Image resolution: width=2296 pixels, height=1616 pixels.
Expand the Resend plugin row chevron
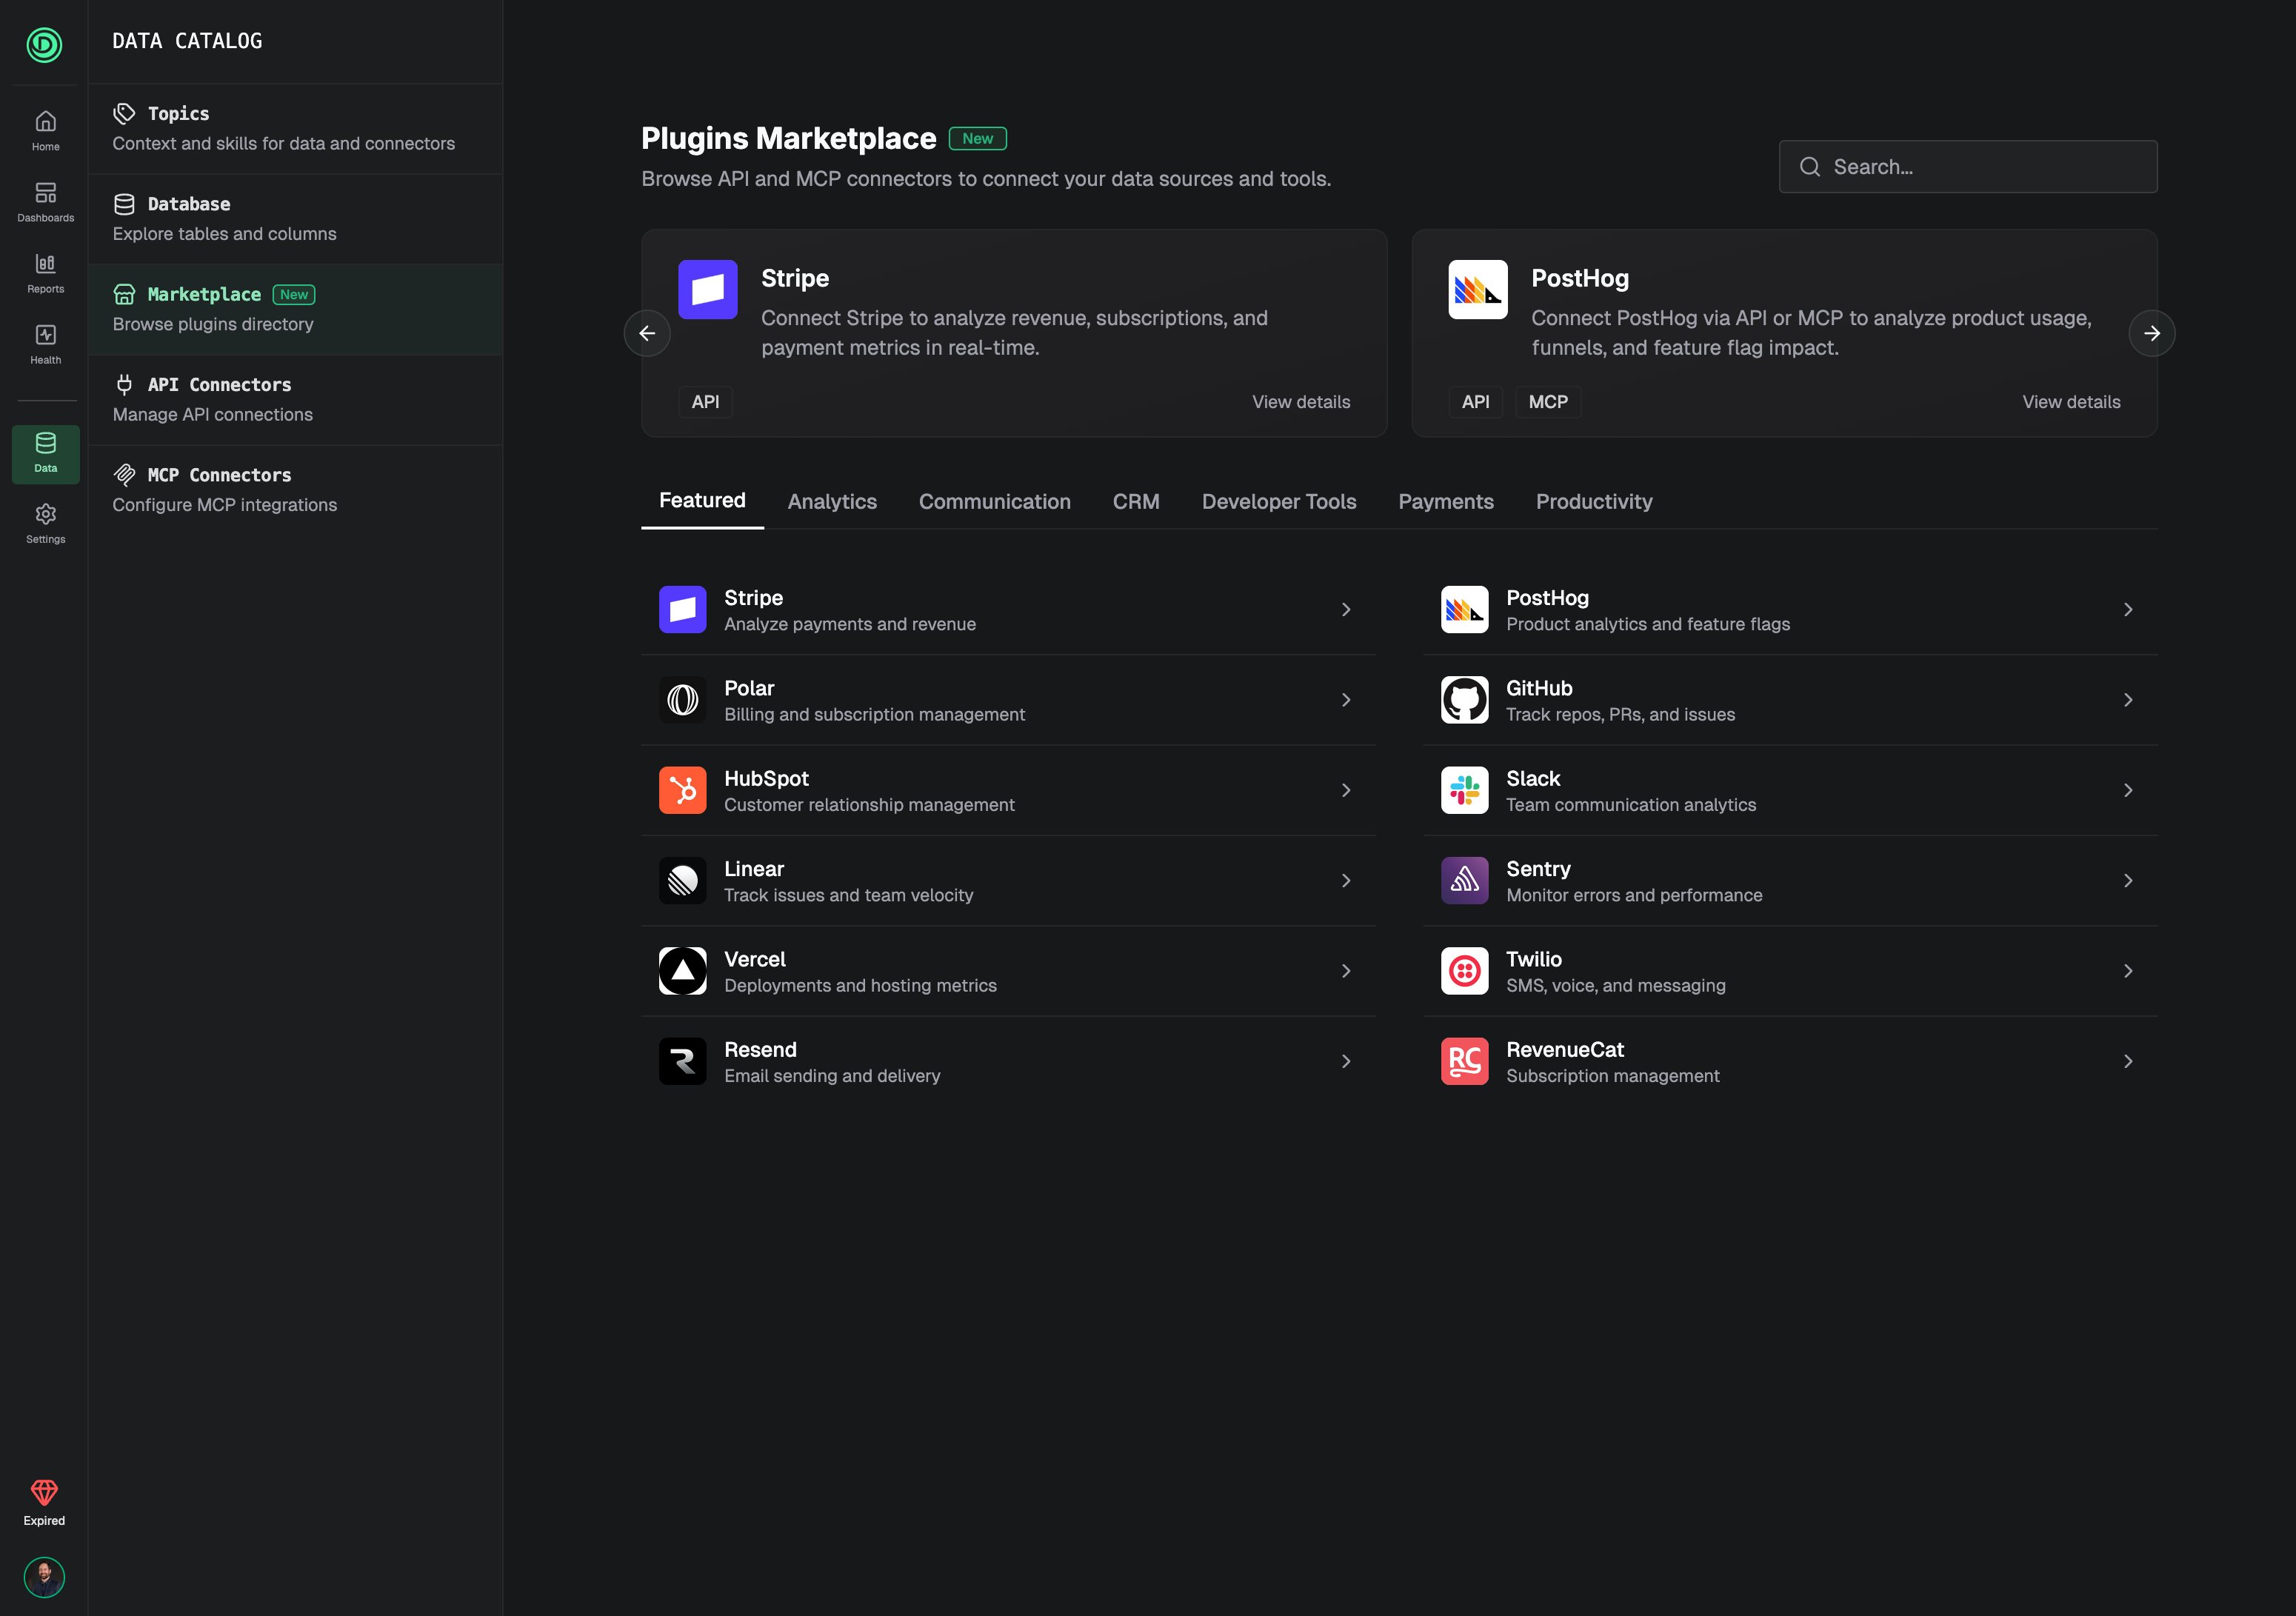1345,1061
